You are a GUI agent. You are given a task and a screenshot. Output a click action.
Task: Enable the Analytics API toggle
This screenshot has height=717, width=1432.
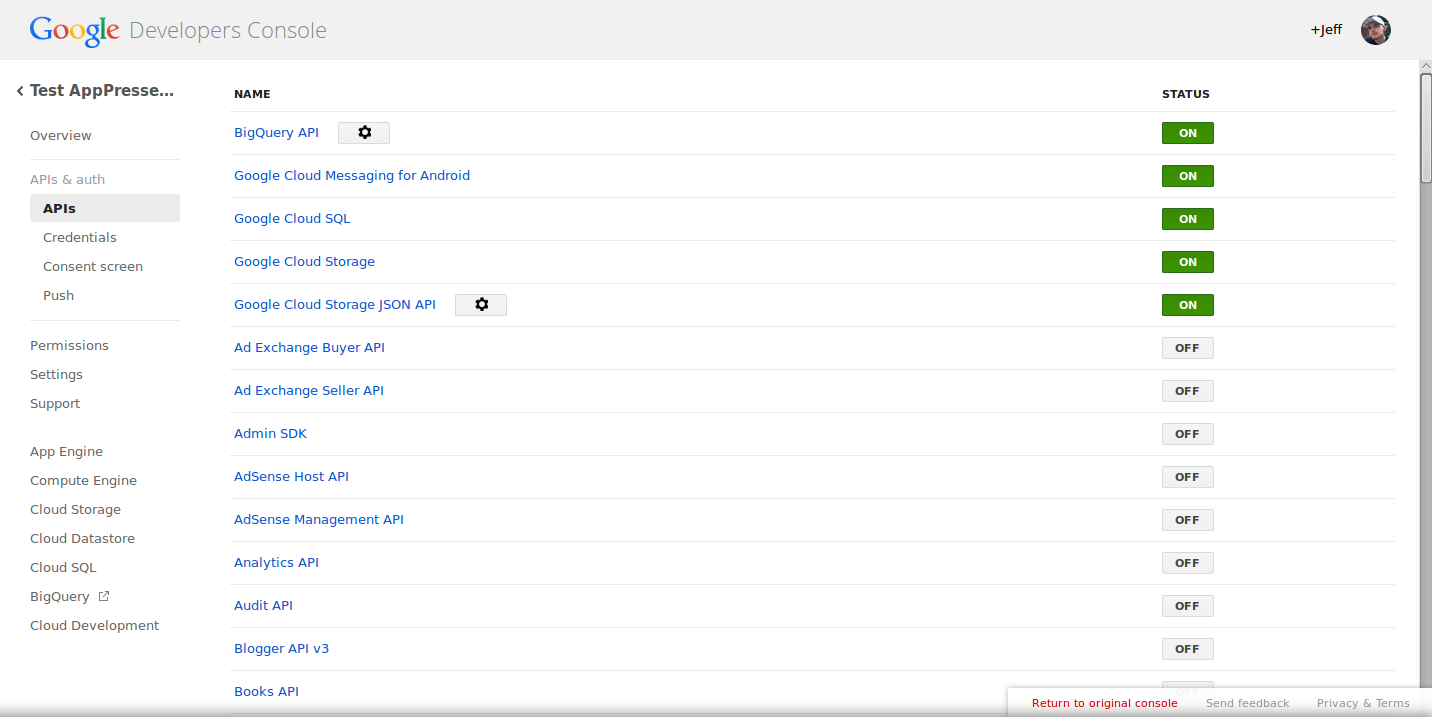pos(1187,563)
